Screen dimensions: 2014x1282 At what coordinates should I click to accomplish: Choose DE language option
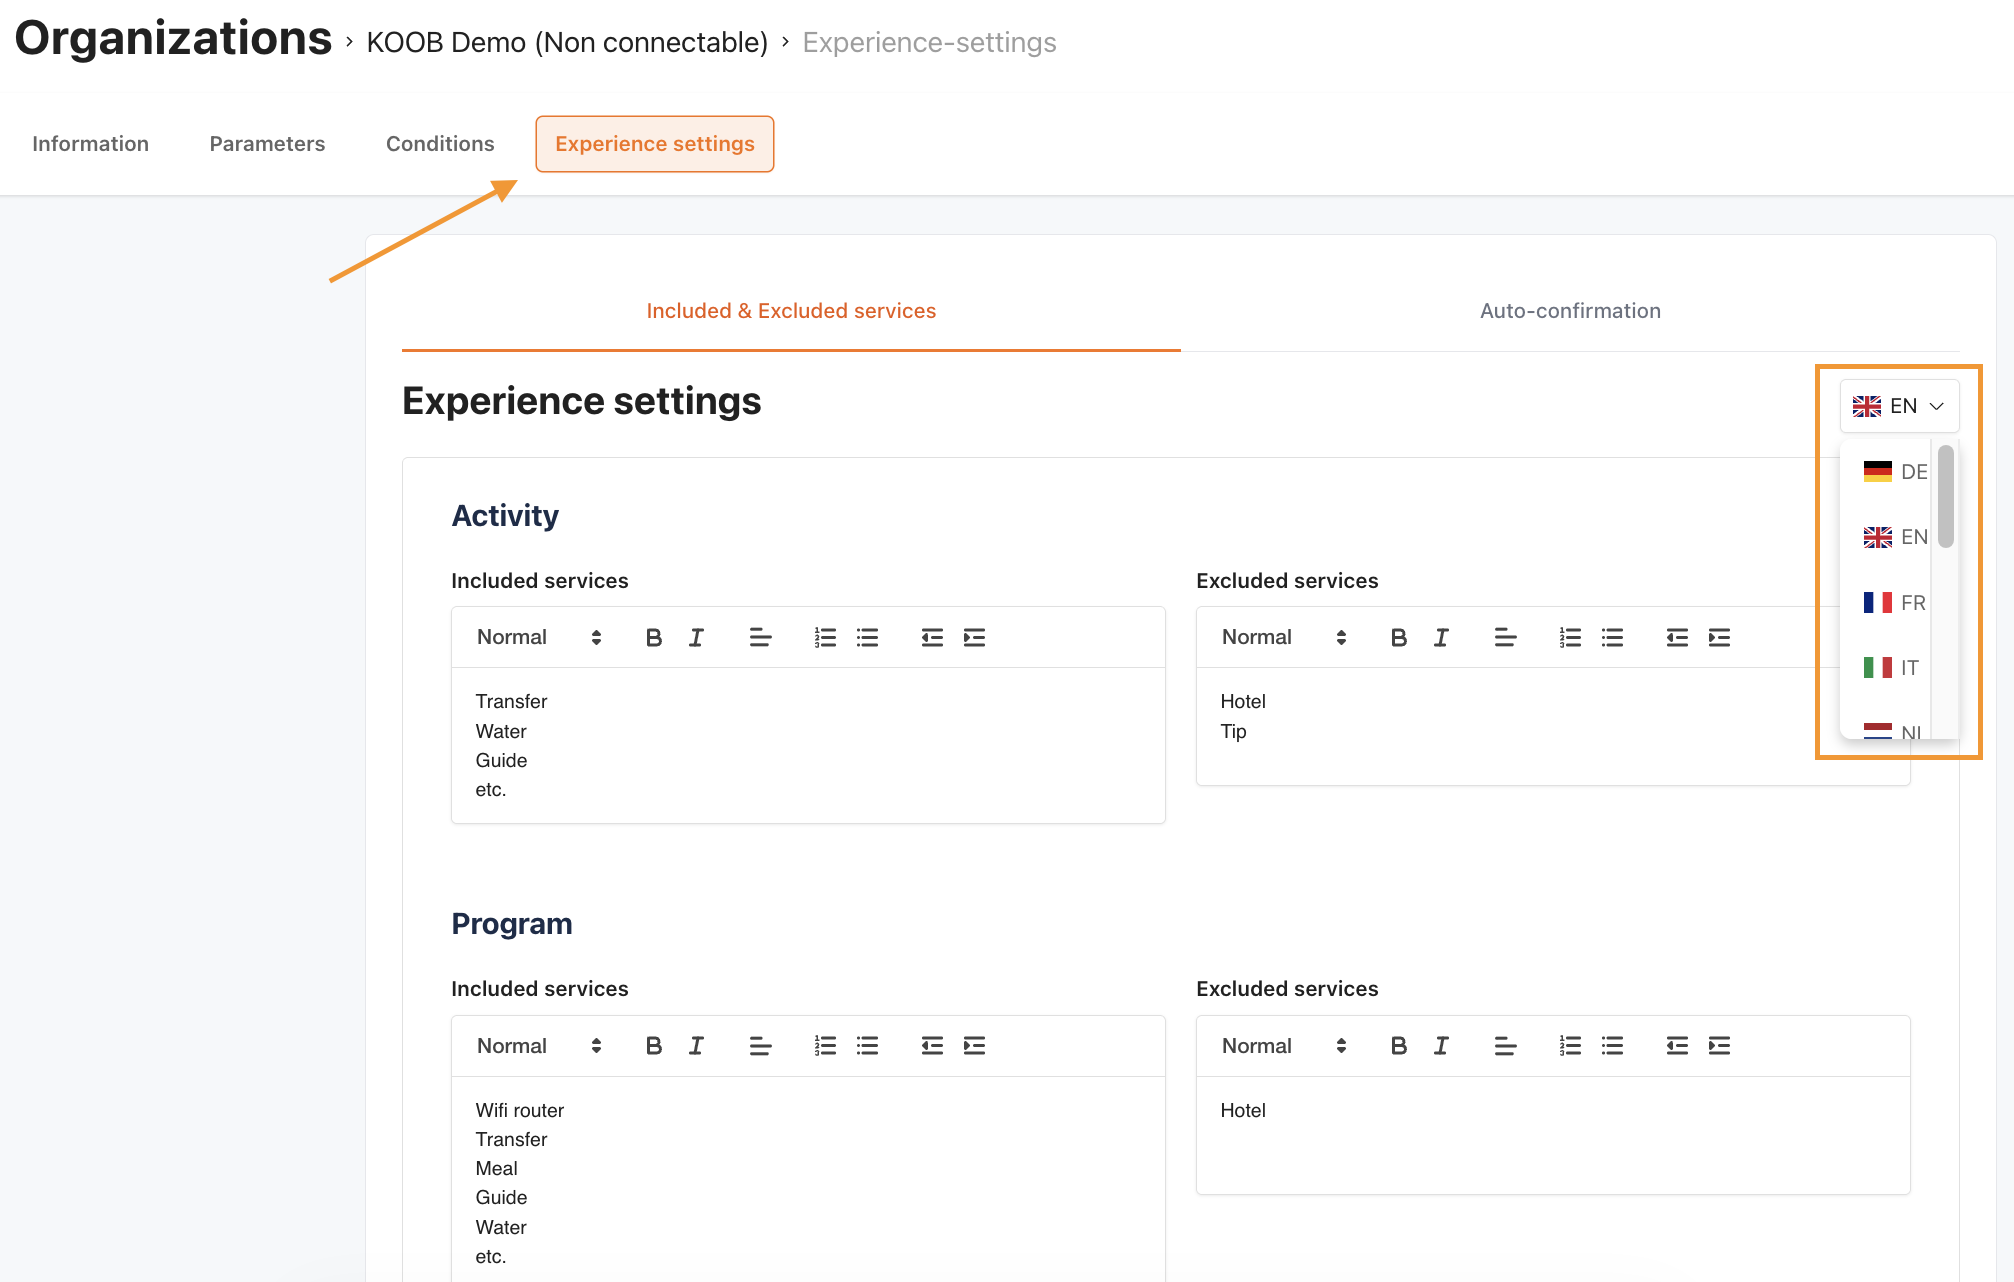[1894, 472]
